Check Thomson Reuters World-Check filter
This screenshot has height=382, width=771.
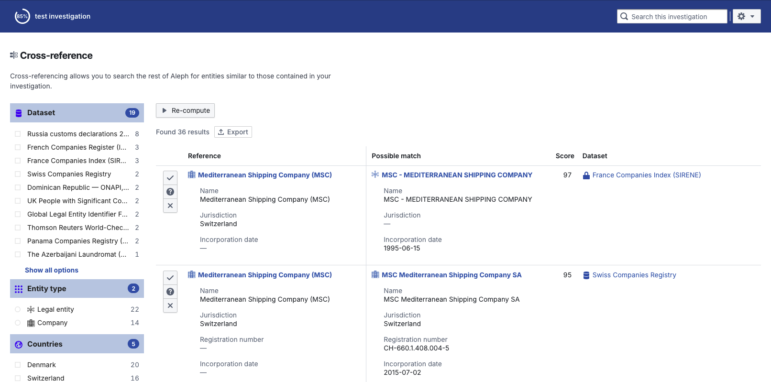pyautogui.click(x=18, y=228)
